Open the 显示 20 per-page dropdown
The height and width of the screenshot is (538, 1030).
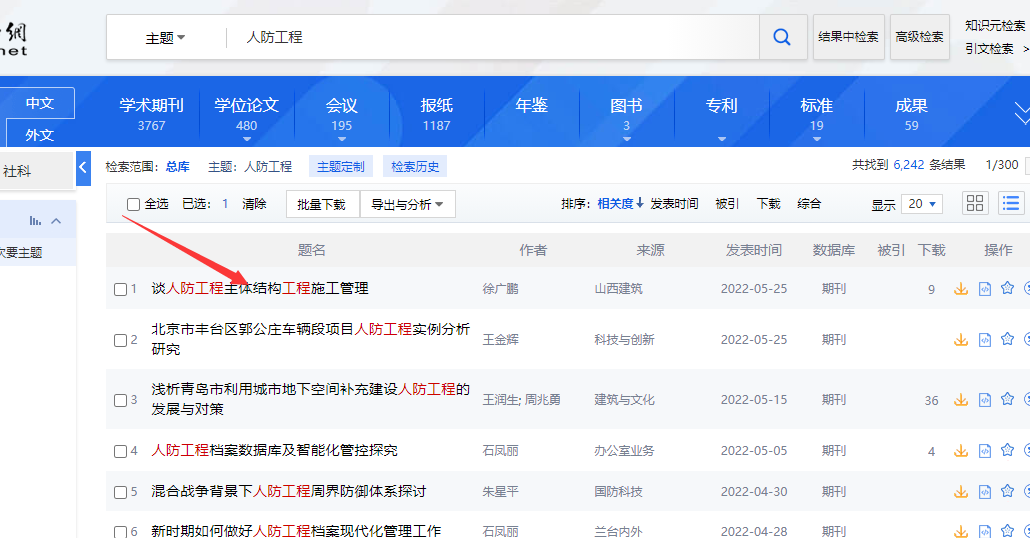point(921,204)
